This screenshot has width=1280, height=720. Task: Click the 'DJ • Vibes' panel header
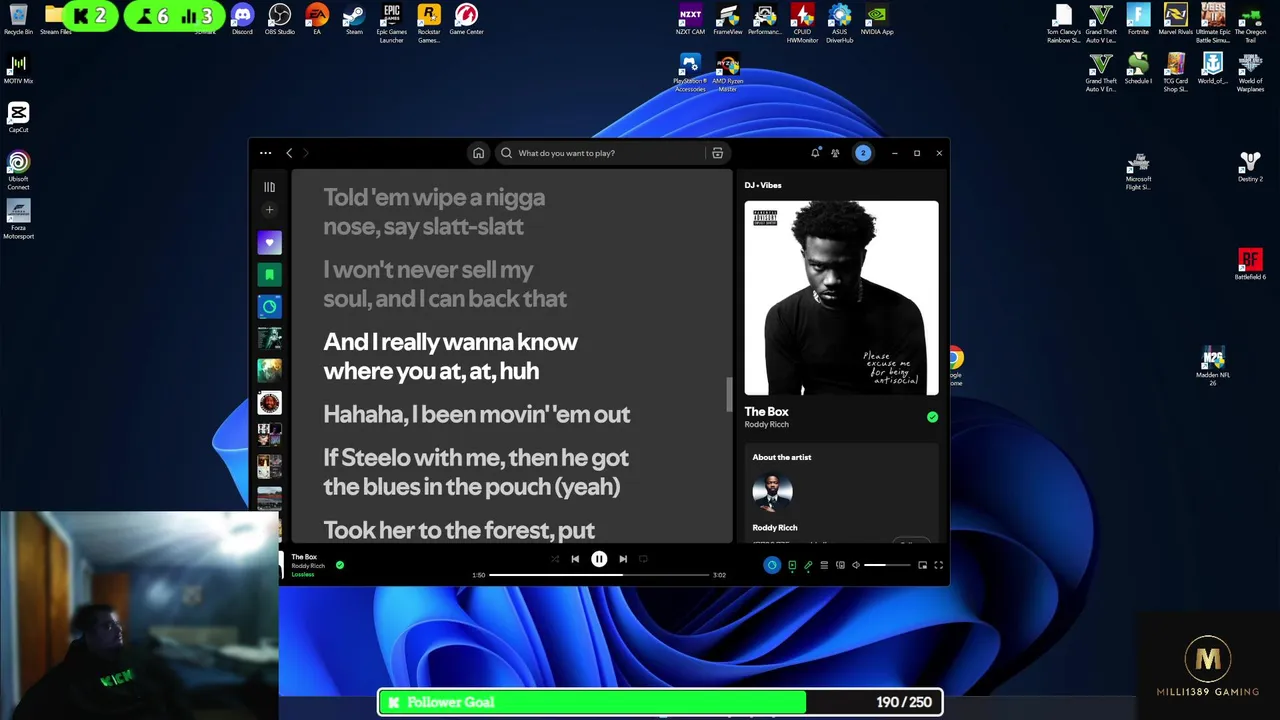[x=763, y=185]
